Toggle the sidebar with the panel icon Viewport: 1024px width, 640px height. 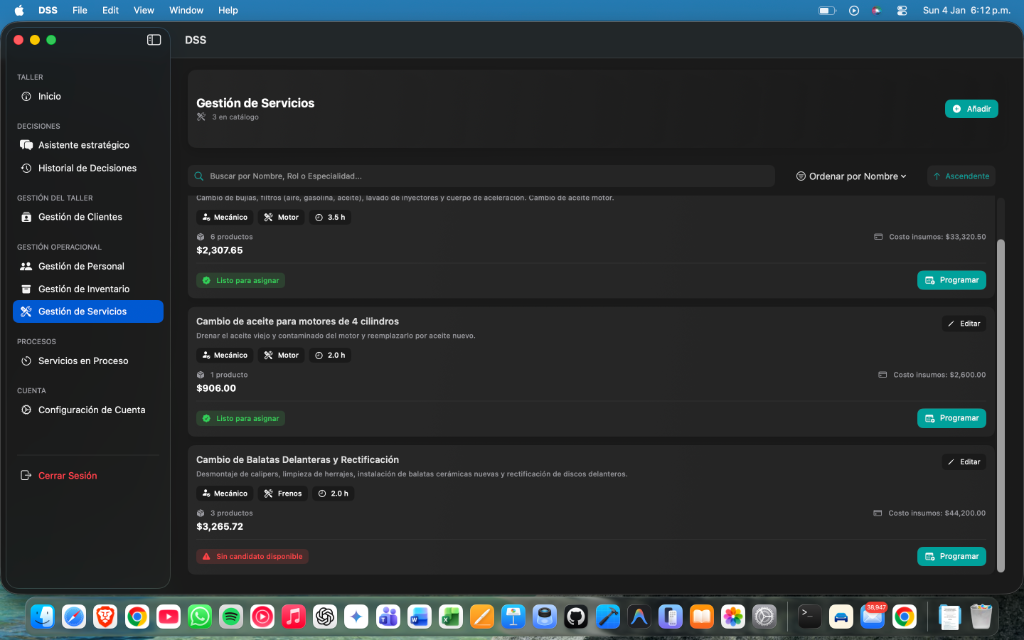(x=153, y=40)
